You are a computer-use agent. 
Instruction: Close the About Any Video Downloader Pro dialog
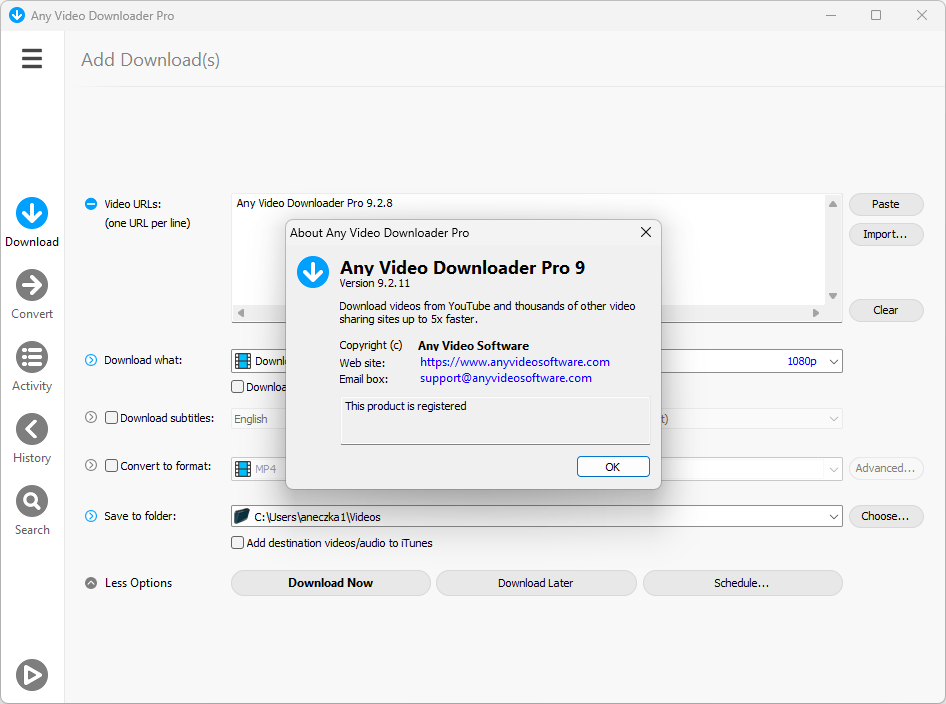646,232
